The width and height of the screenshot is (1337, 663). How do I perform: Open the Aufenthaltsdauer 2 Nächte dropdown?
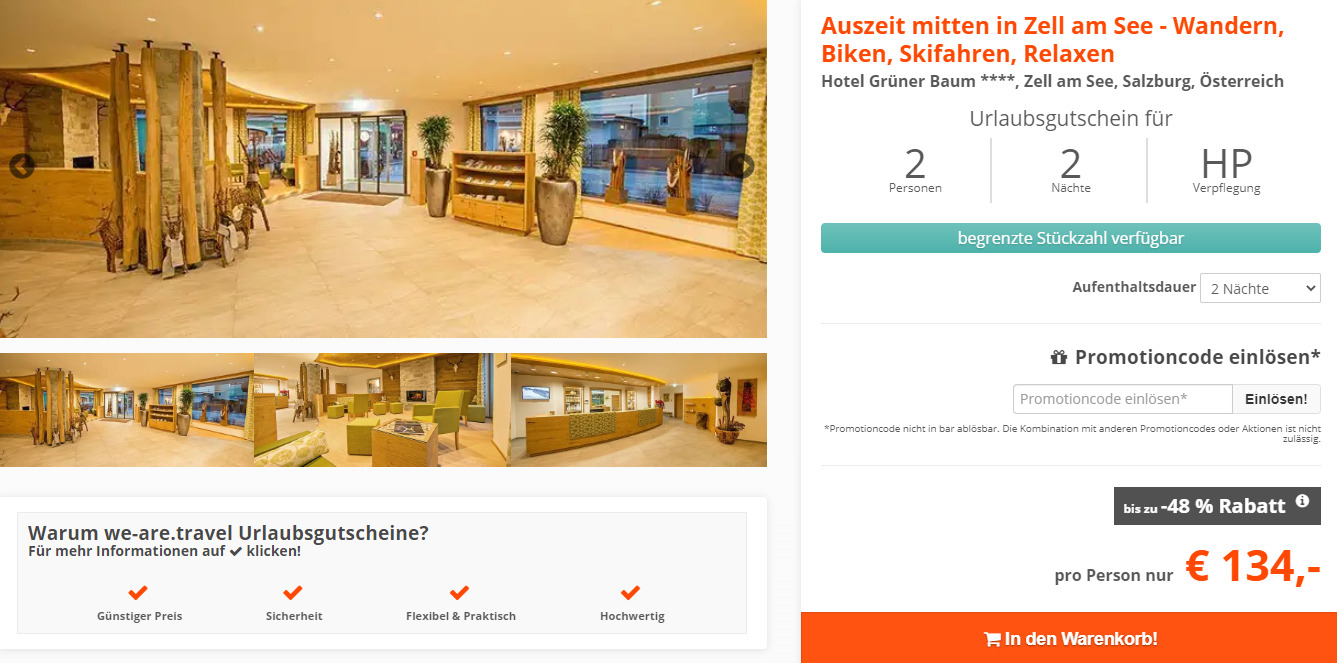1260,288
